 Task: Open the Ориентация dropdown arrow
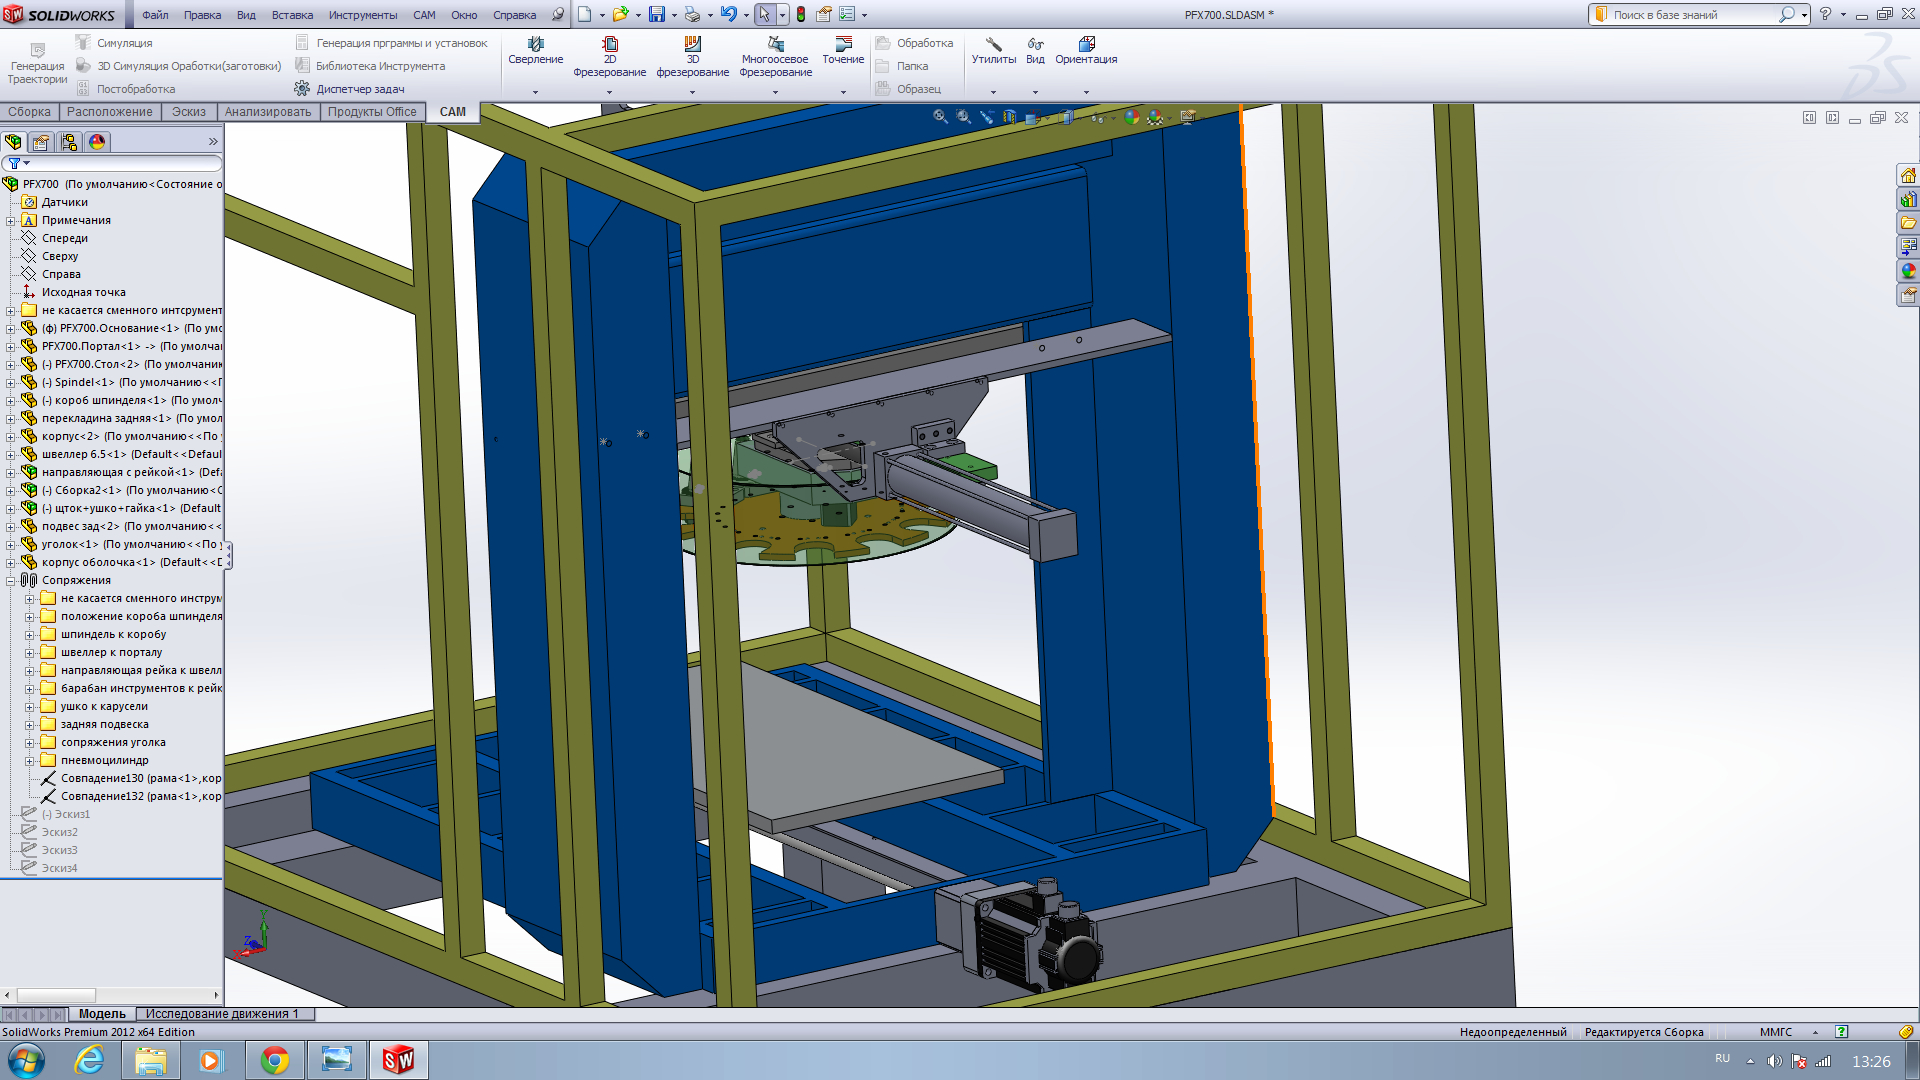tap(1086, 92)
